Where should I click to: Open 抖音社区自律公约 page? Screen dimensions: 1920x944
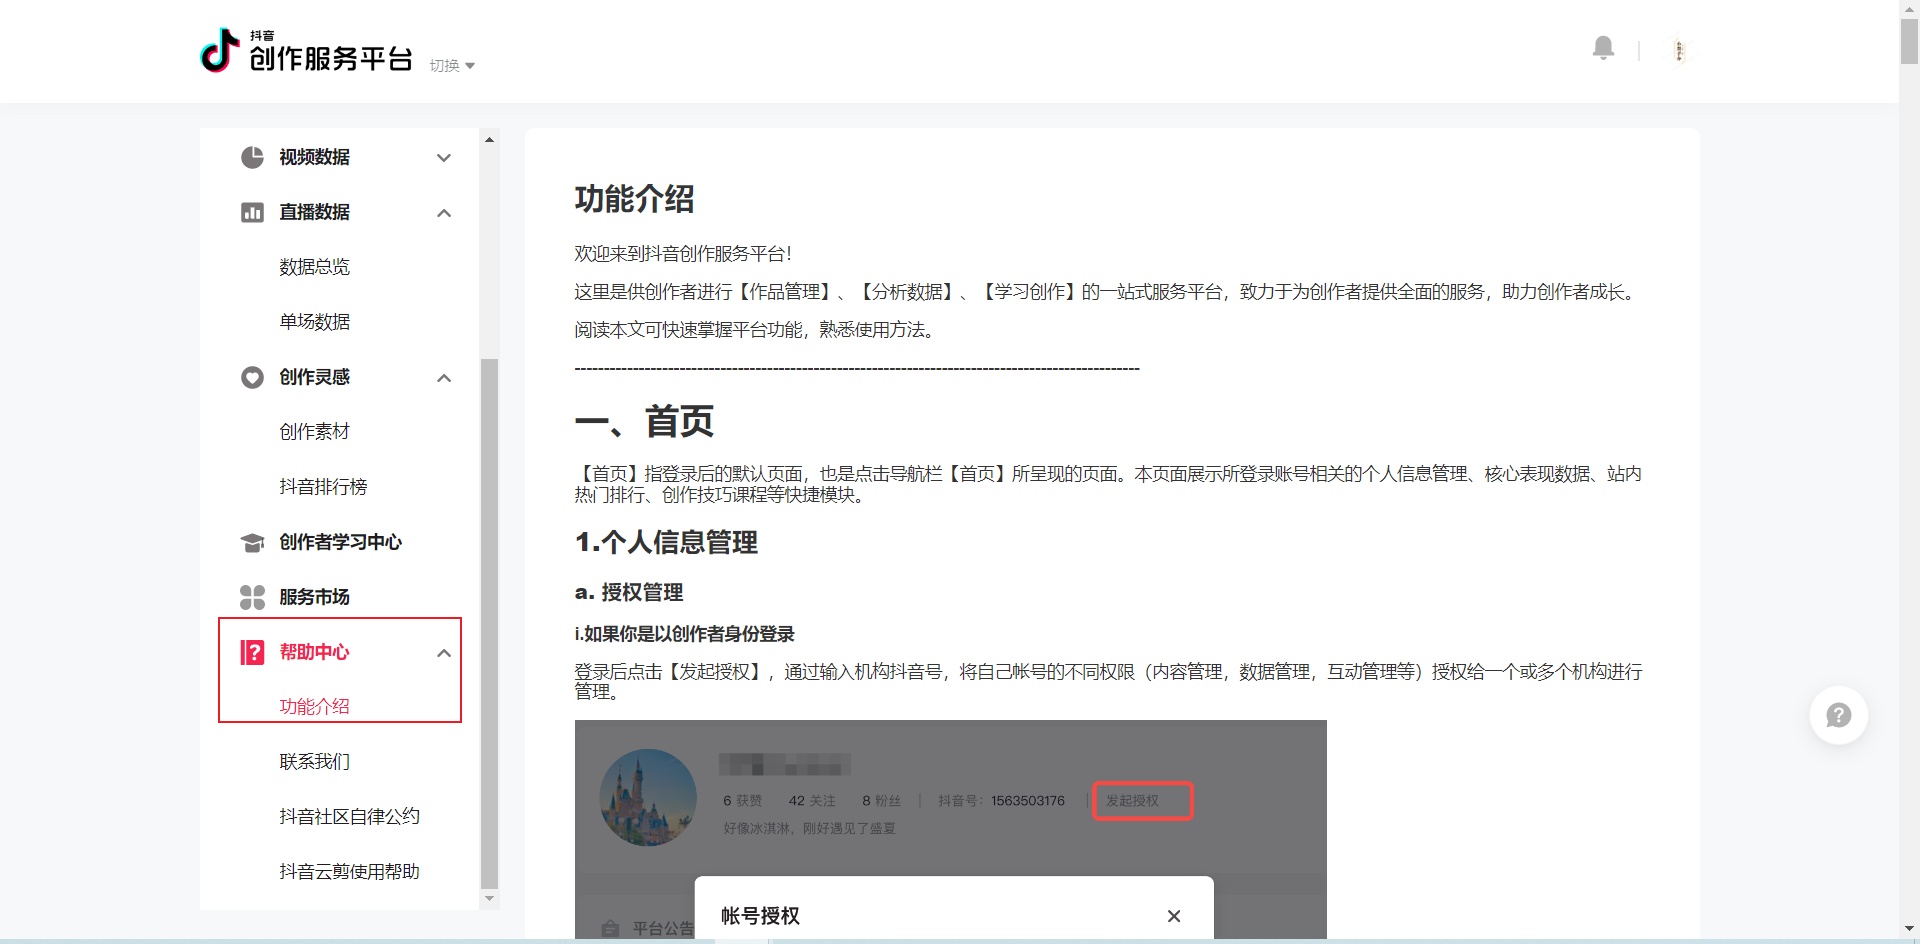point(349,817)
